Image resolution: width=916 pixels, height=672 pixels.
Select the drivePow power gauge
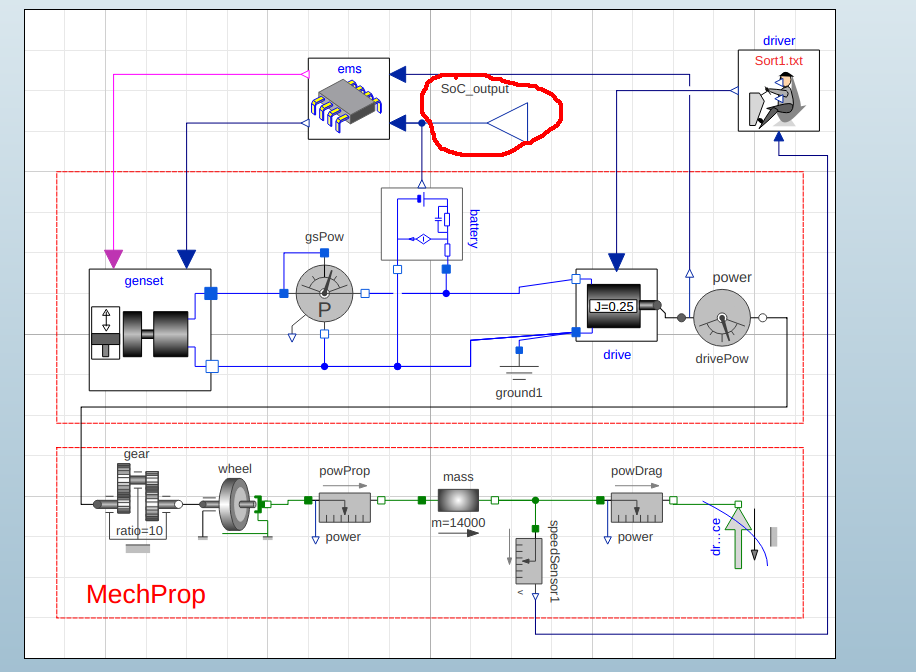coord(722,318)
